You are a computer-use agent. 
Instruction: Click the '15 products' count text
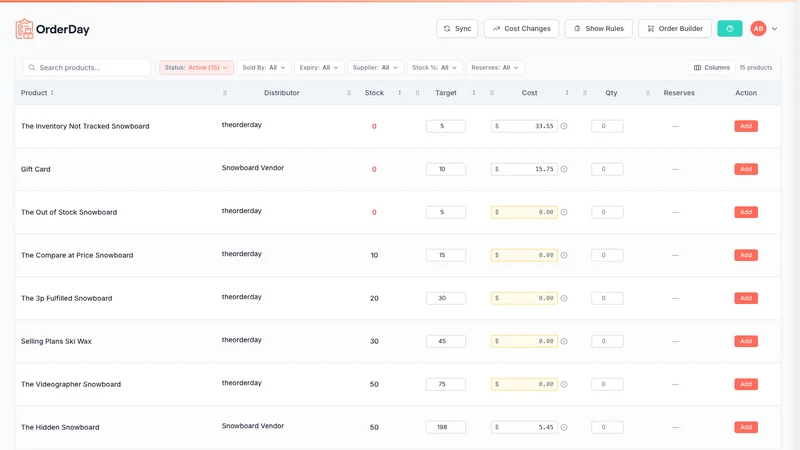coord(756,67)
